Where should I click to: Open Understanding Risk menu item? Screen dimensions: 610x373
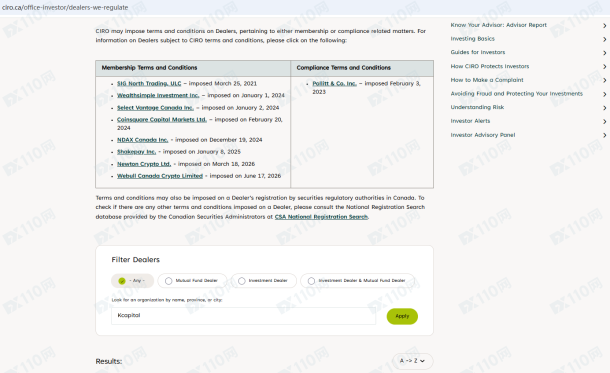click(x=477, y=107)
